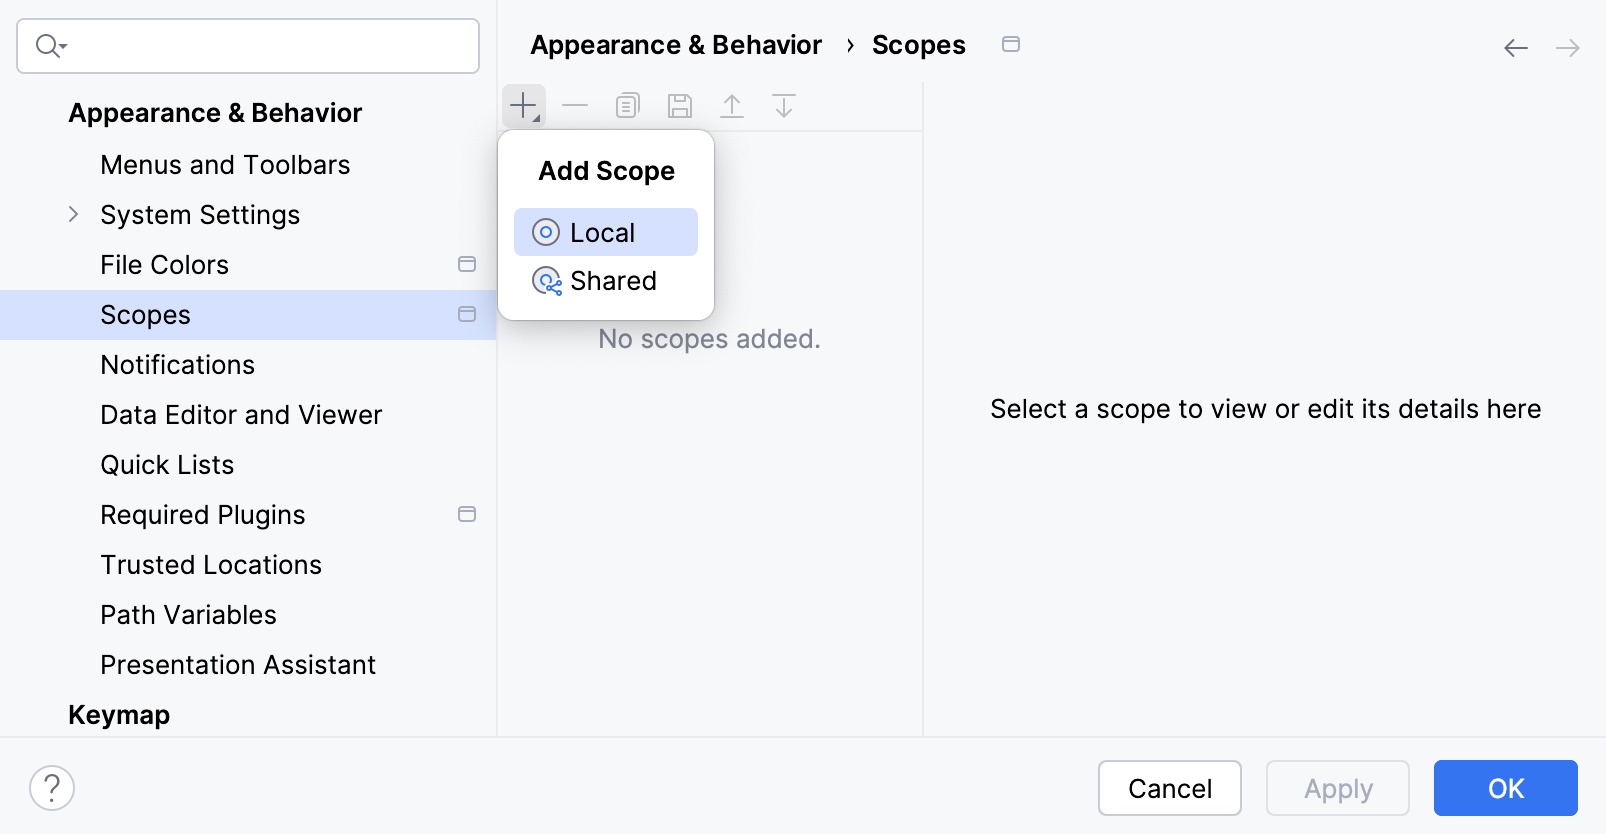Image resolution: width=1606 pixels, height=834 pixels.
Task: Click the Cancel button
Action: [1169, 788]
